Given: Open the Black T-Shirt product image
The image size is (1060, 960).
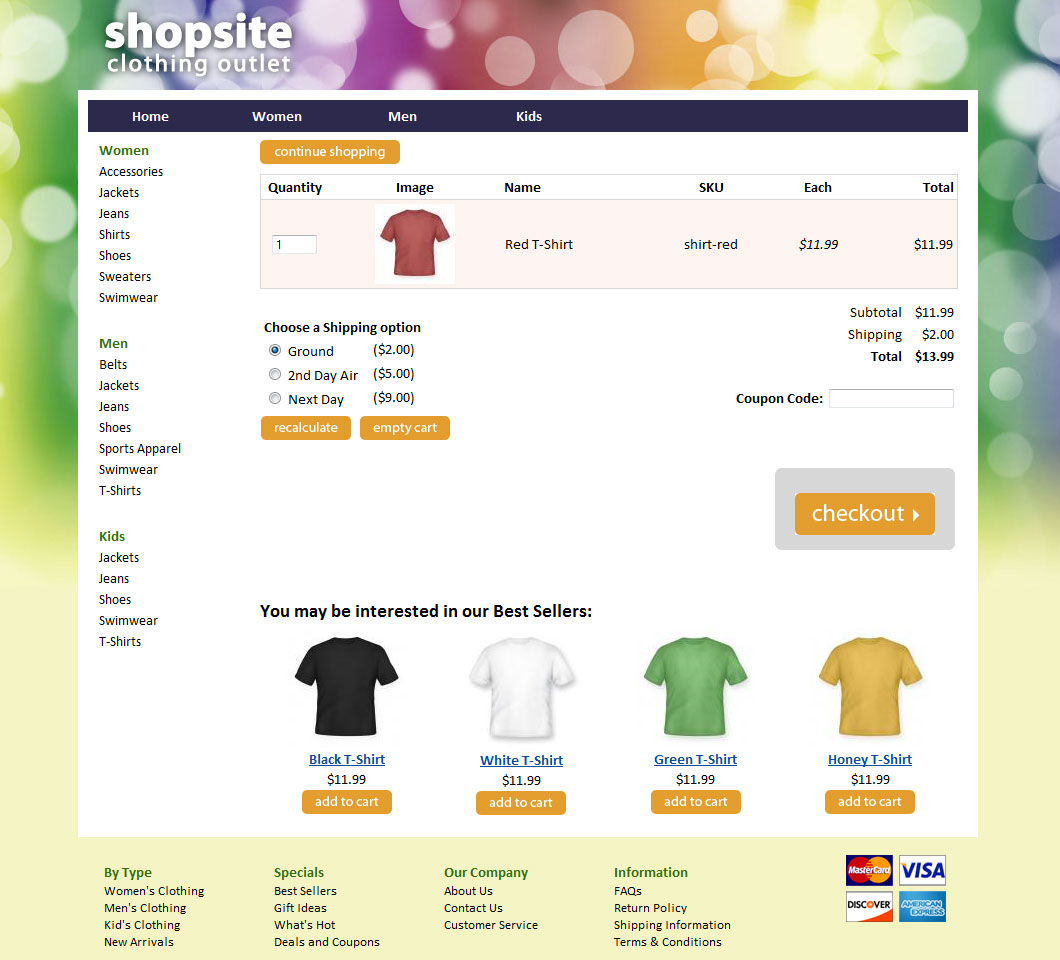Looking at the screenshot, I should [x=346, y=686].
